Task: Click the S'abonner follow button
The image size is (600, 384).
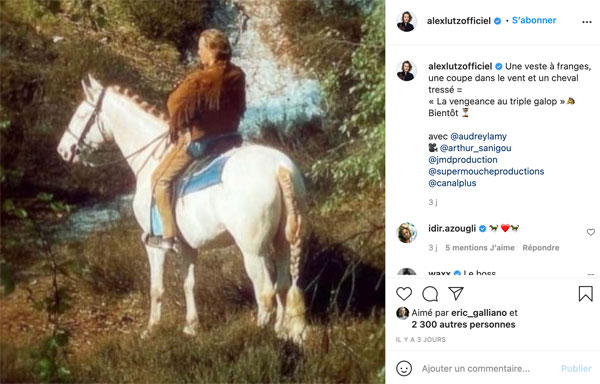Action: click(534, 20)
